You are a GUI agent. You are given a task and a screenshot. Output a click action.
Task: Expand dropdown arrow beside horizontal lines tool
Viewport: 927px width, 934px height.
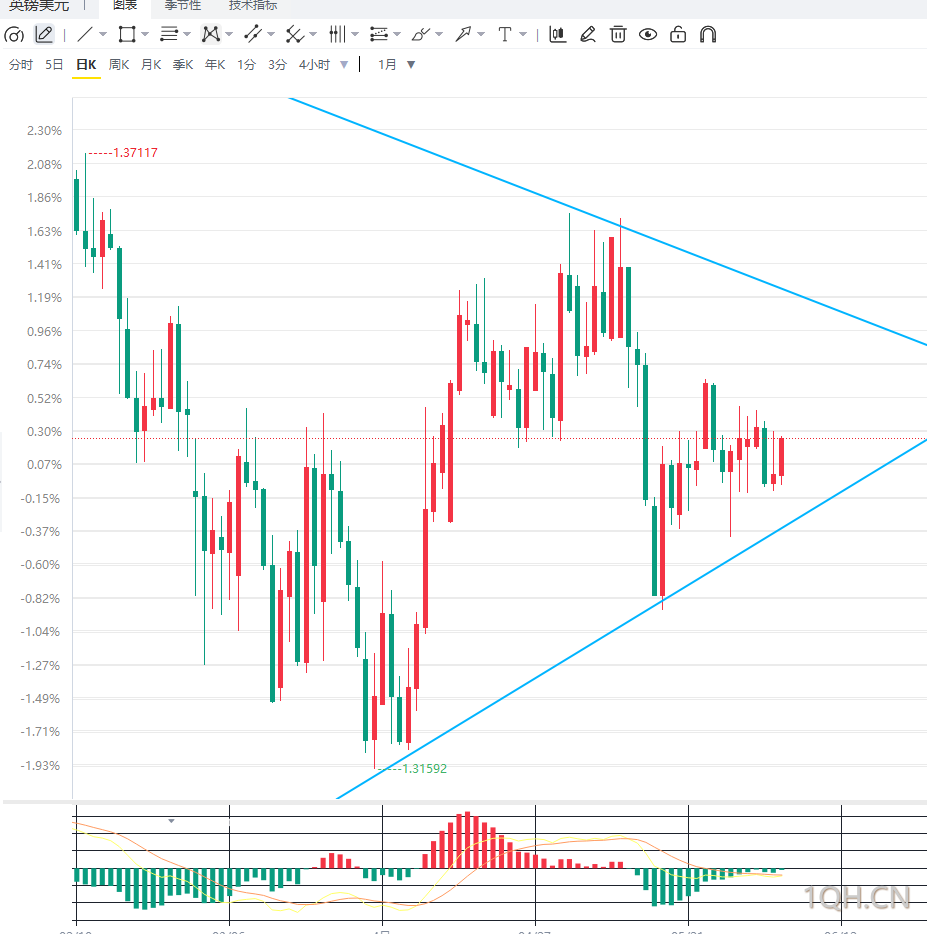[x=186, y=35]
